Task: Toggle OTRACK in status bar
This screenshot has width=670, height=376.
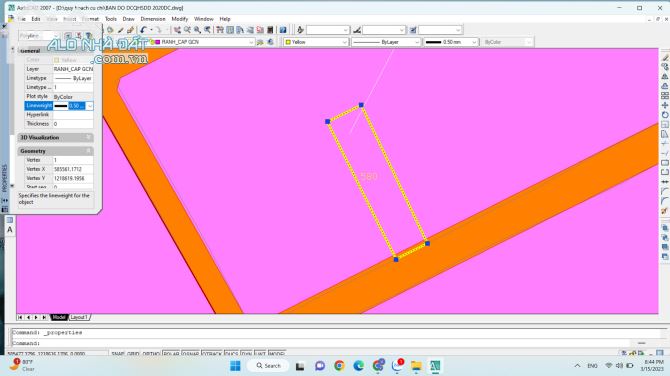Action: click(x=212, y=354)
